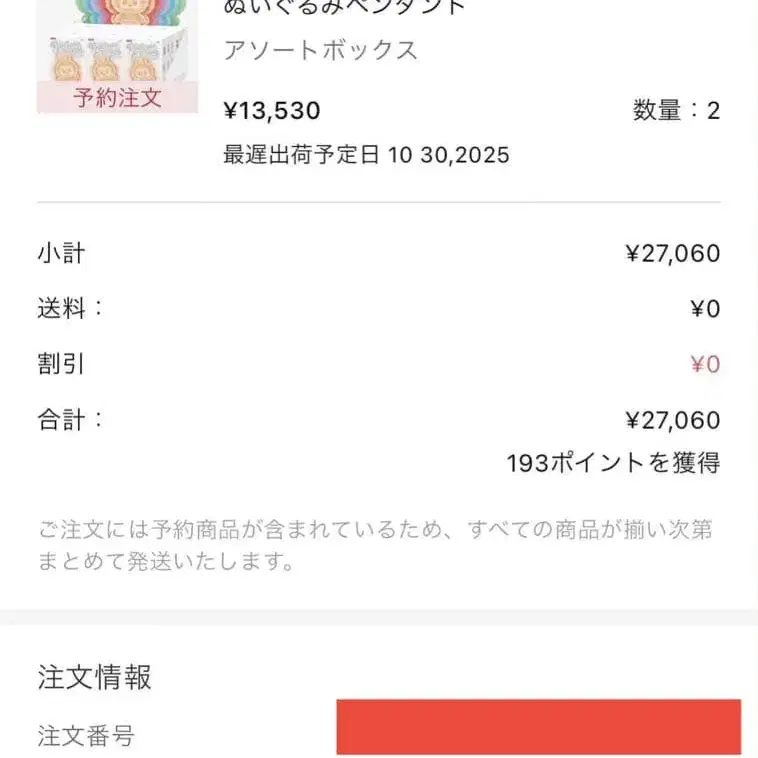Tap the red block covering order number
The width and height of the screenshot is (758, 758).
[x=538, y=727]
